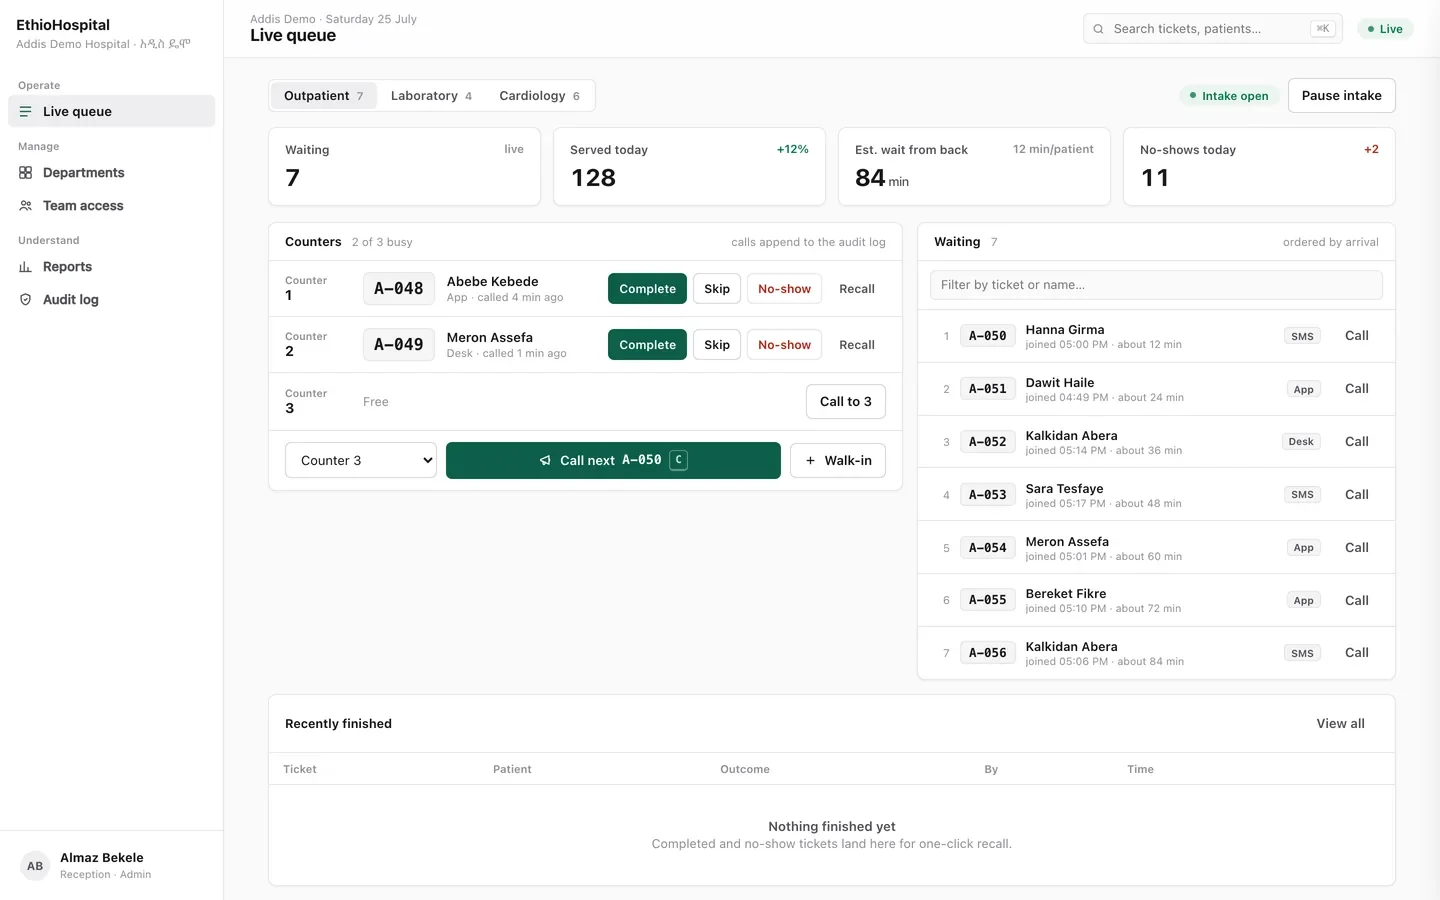Click the megaphone icon on Call next
This screenshot has height=900, width=1440.
(545, 461)
